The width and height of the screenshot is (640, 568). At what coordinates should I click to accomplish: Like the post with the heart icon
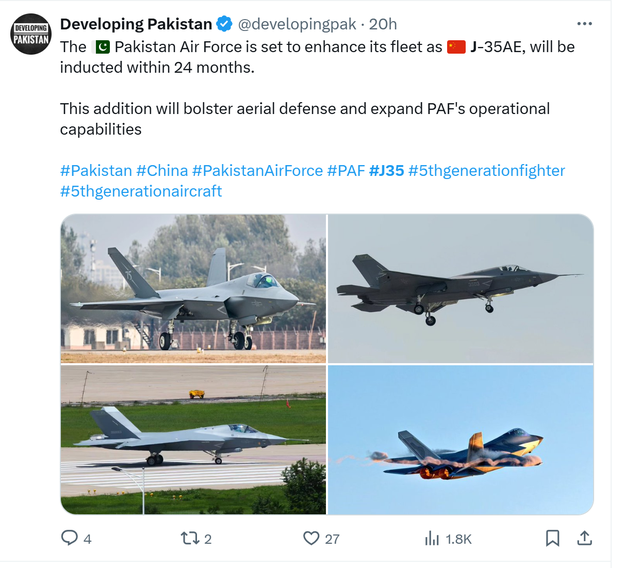tap(311, 538)
